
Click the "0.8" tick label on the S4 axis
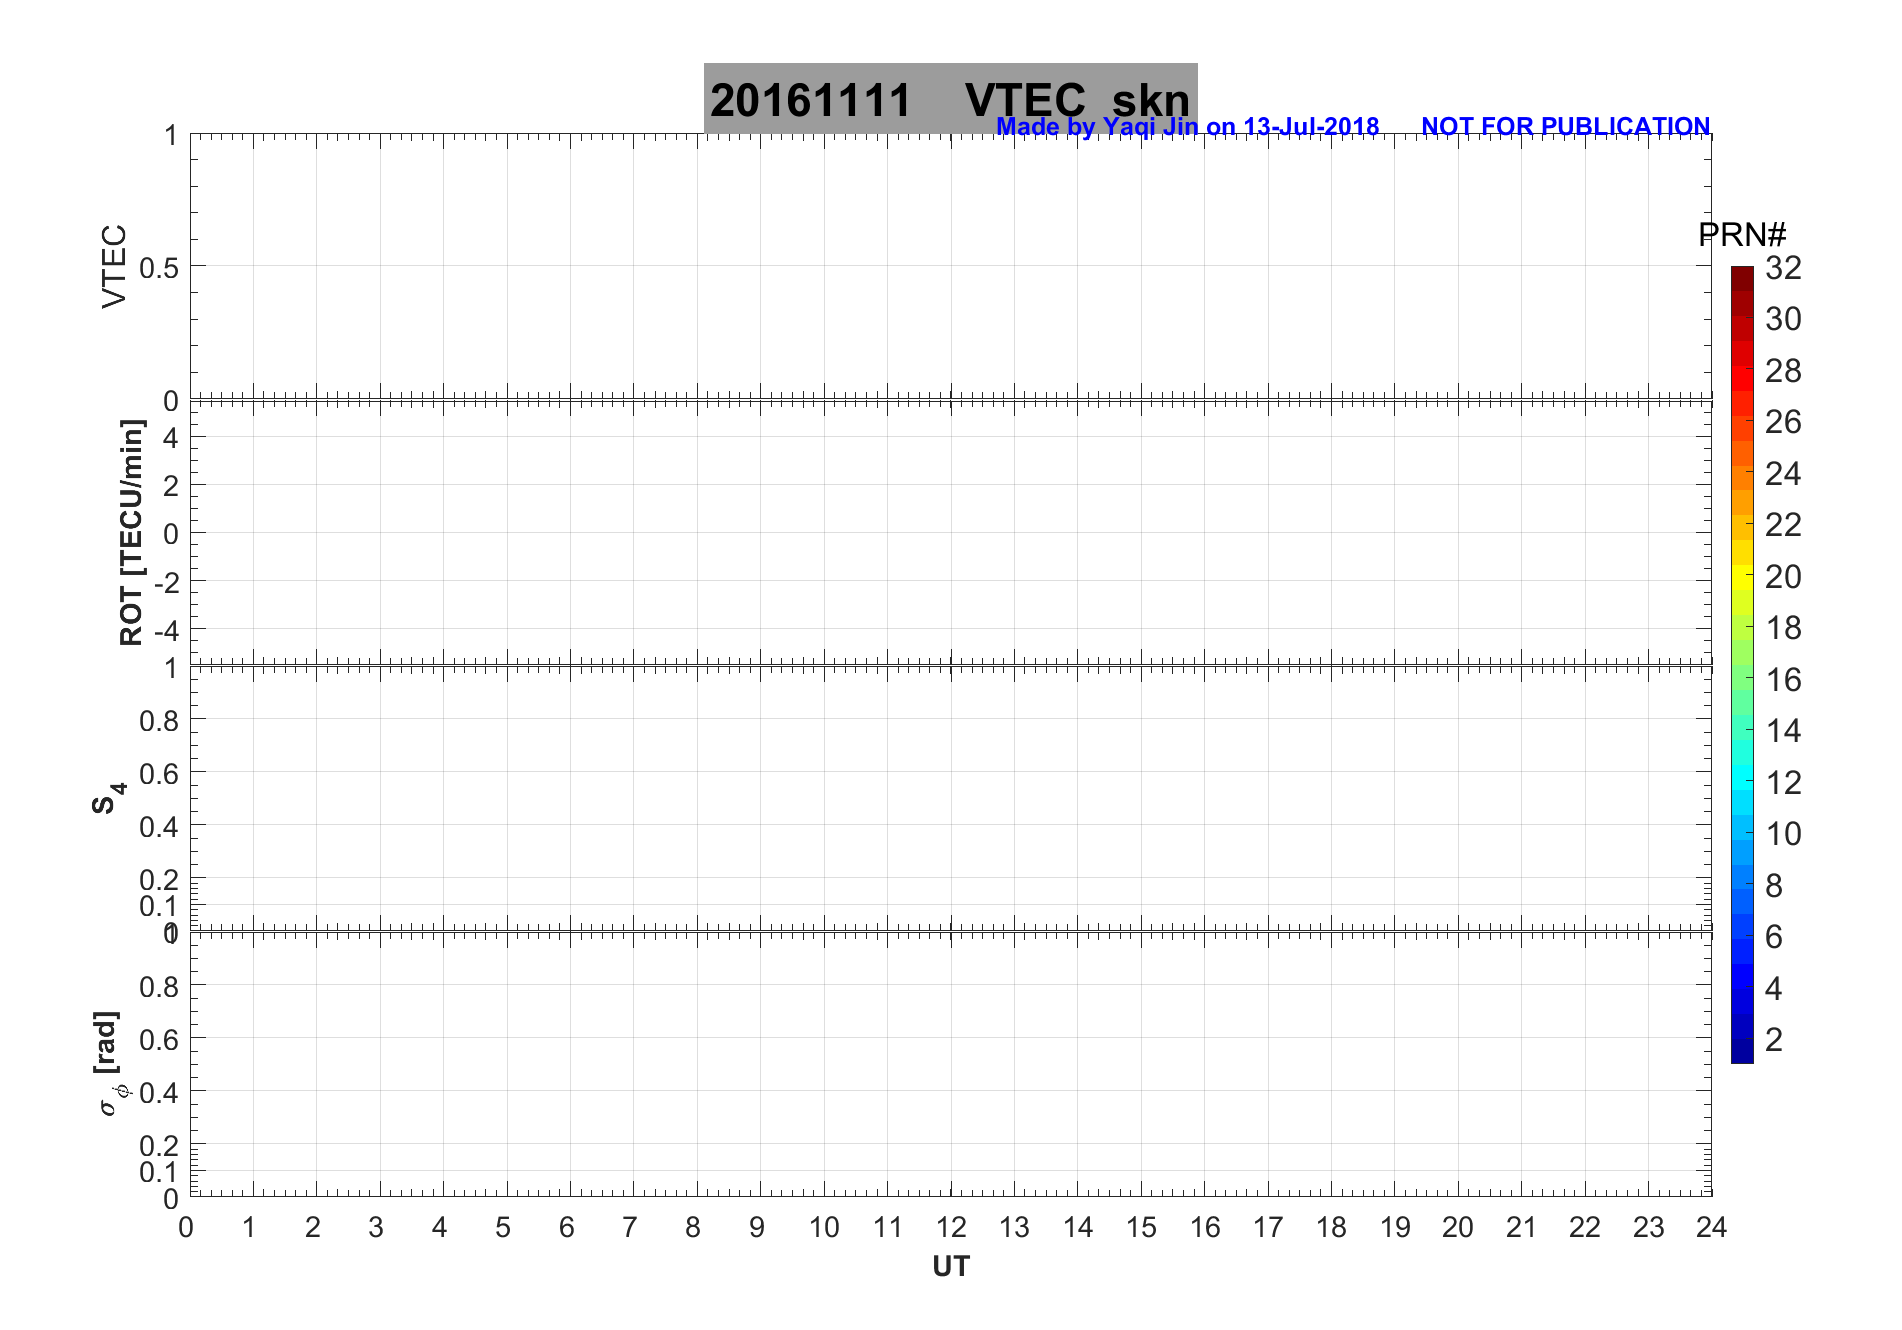pos(159,721)
